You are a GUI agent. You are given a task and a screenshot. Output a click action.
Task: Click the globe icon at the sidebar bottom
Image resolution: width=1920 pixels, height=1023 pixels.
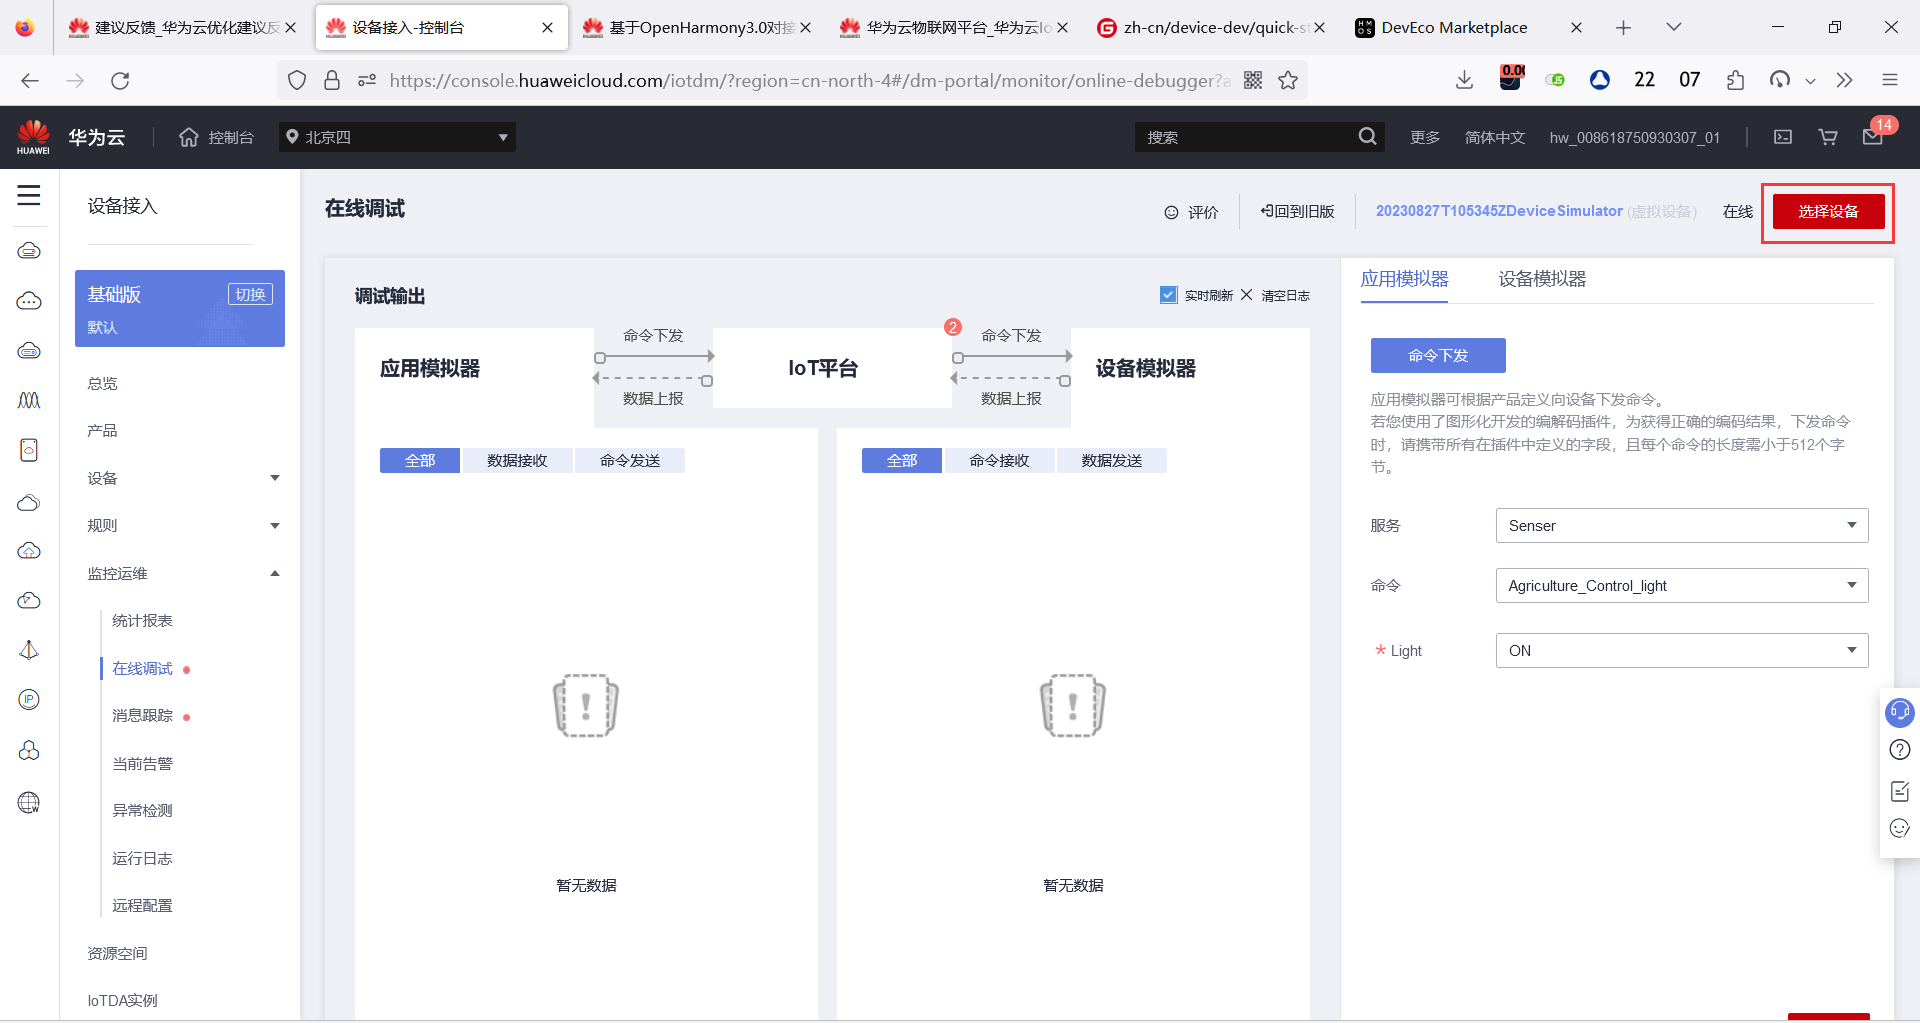point(29,802)
